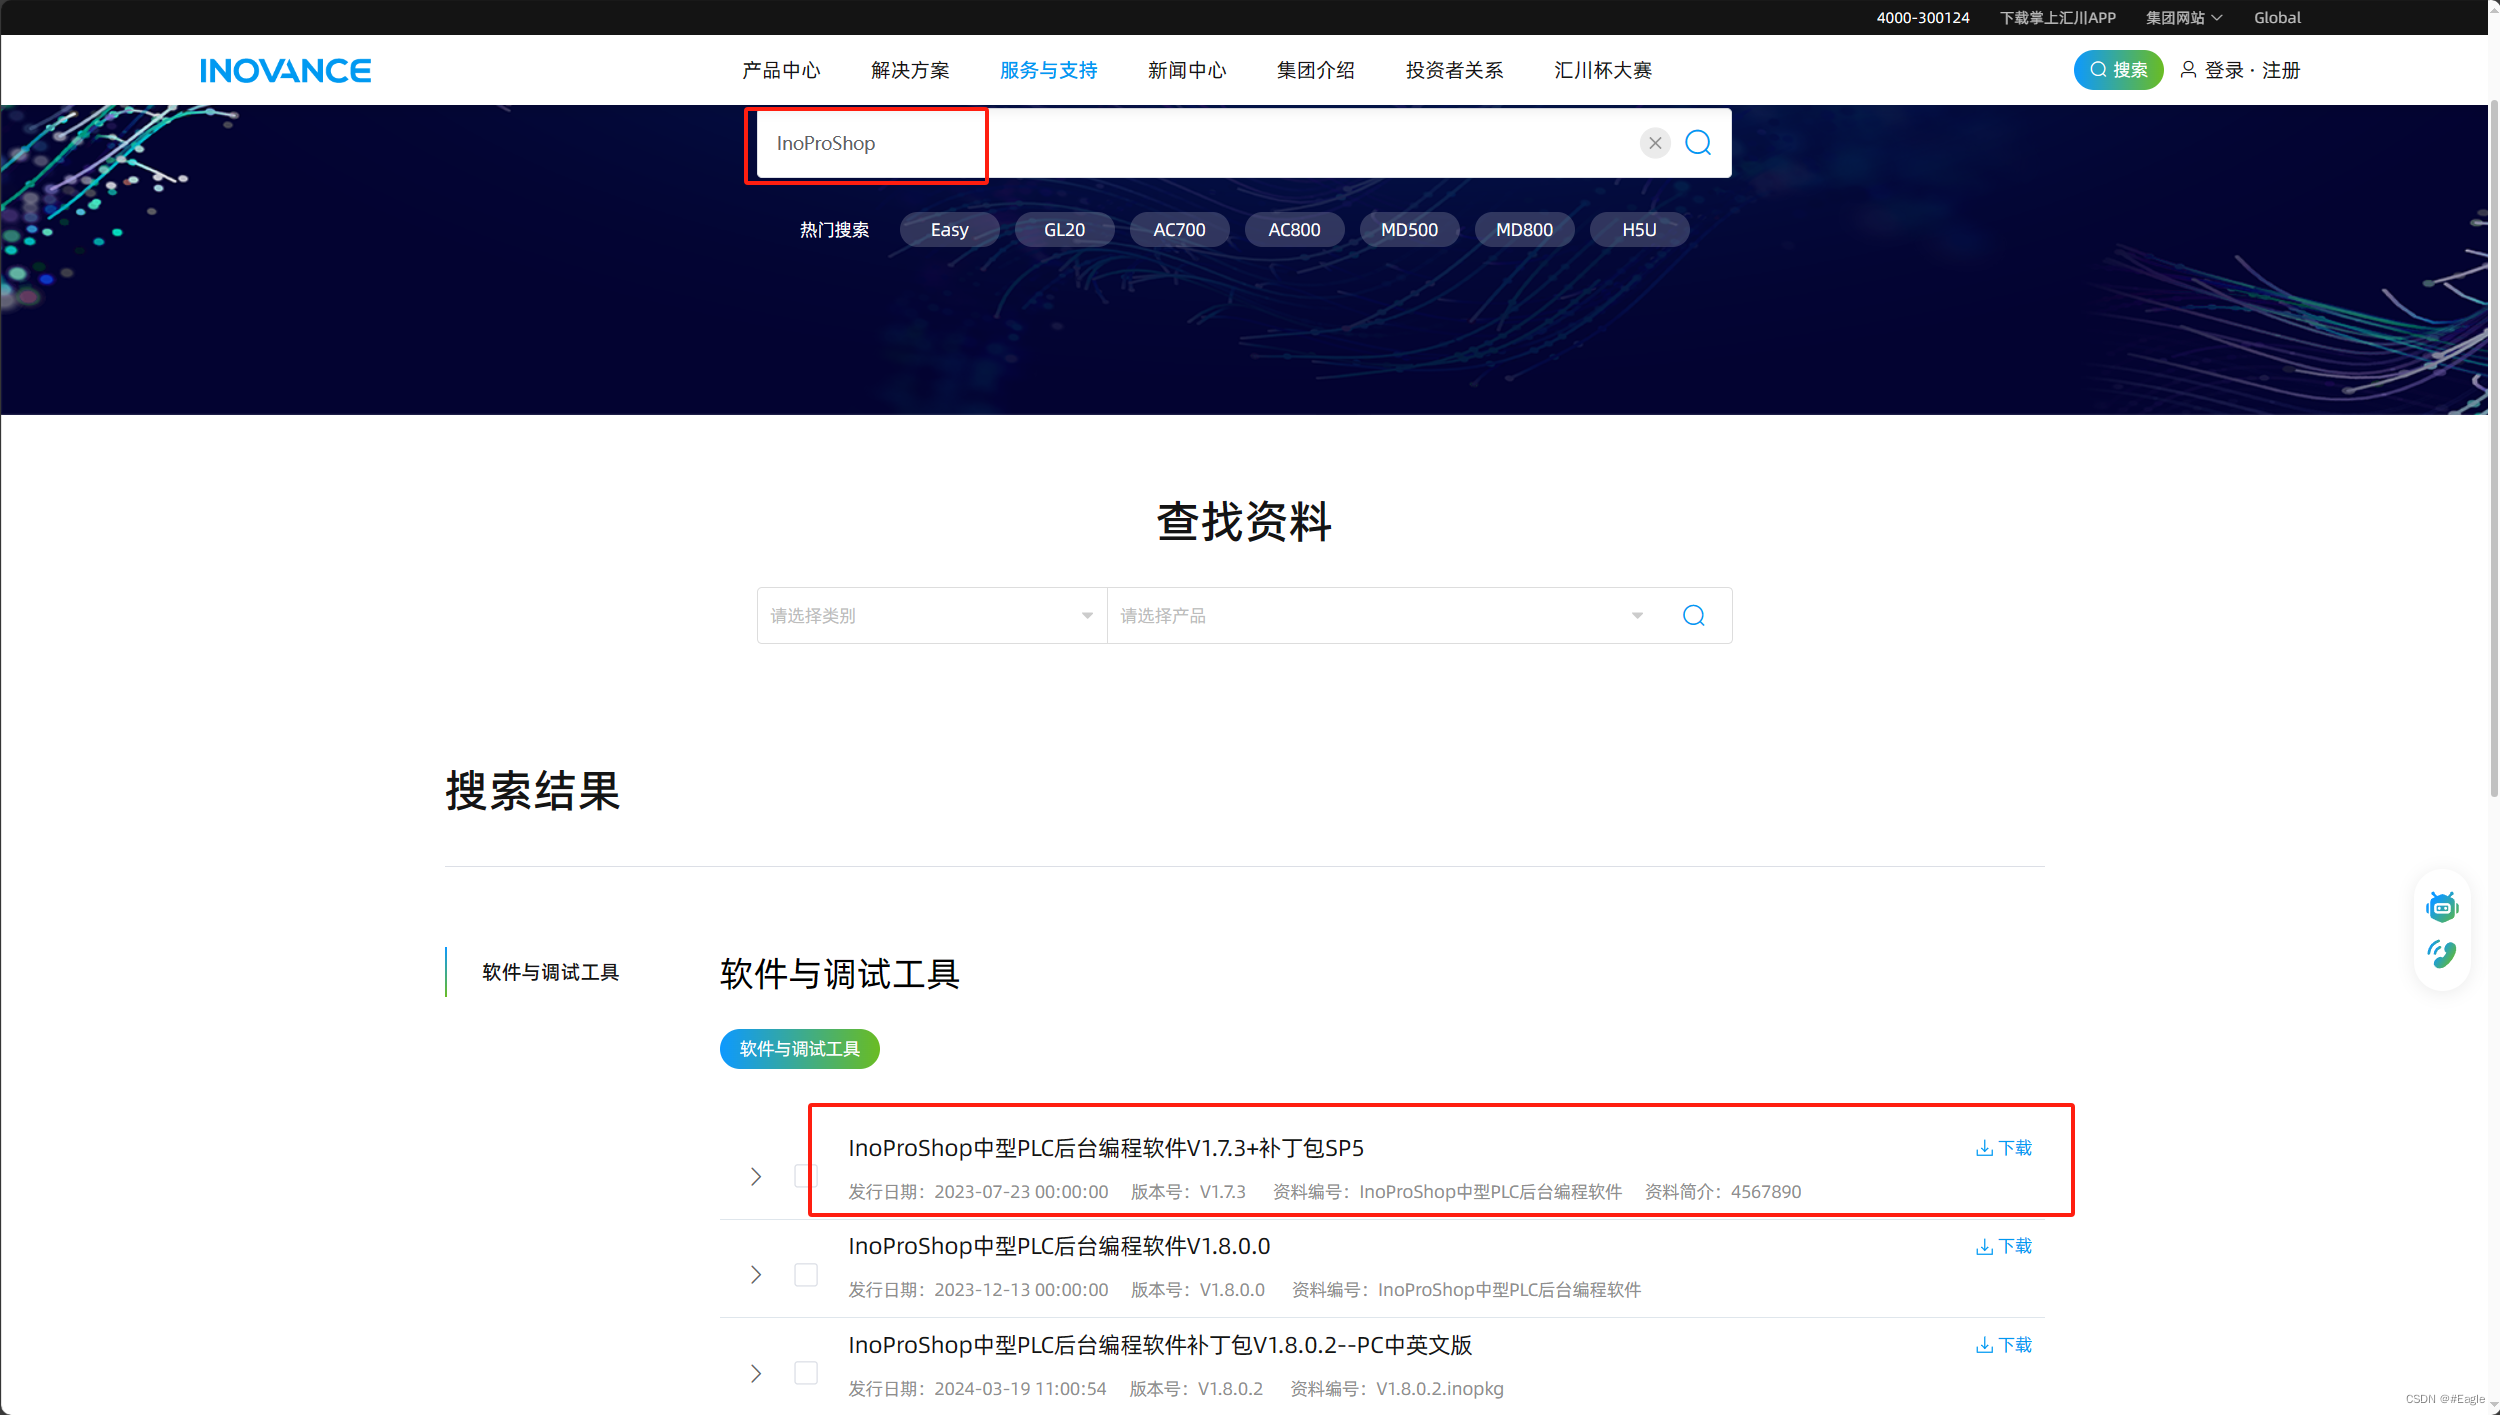Tick the checkbox for the V1.7.3+补丁包SP5 entry
This screenshot has height=1415, width=2500.
[x=805, y=1176]
